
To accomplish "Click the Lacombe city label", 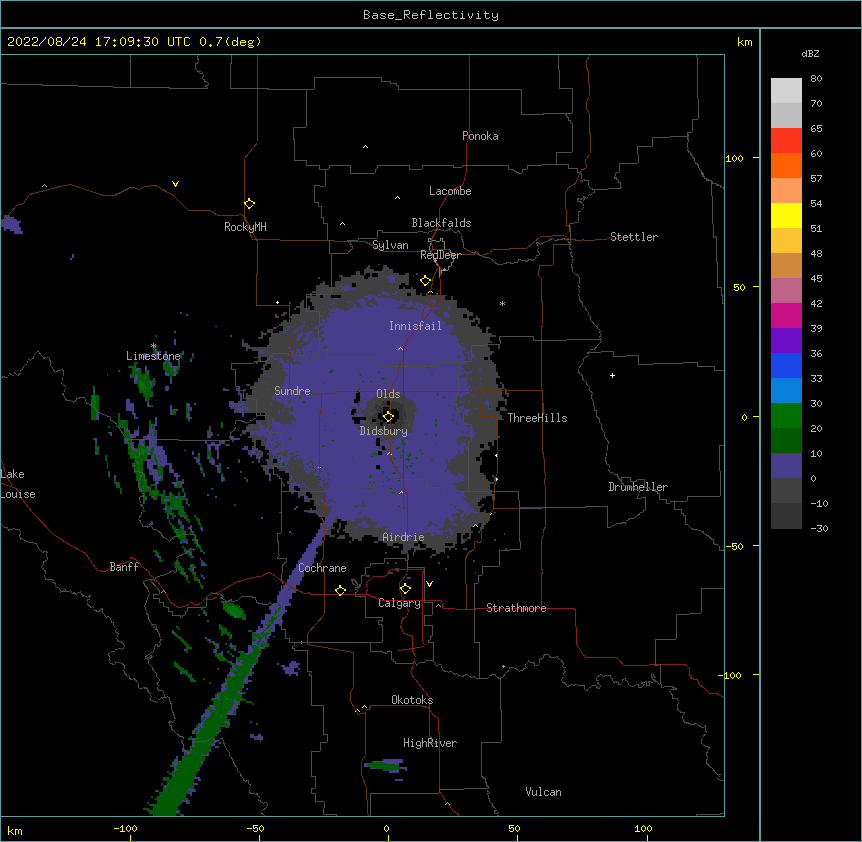I will pyautogui.click(x=450, y=191).
